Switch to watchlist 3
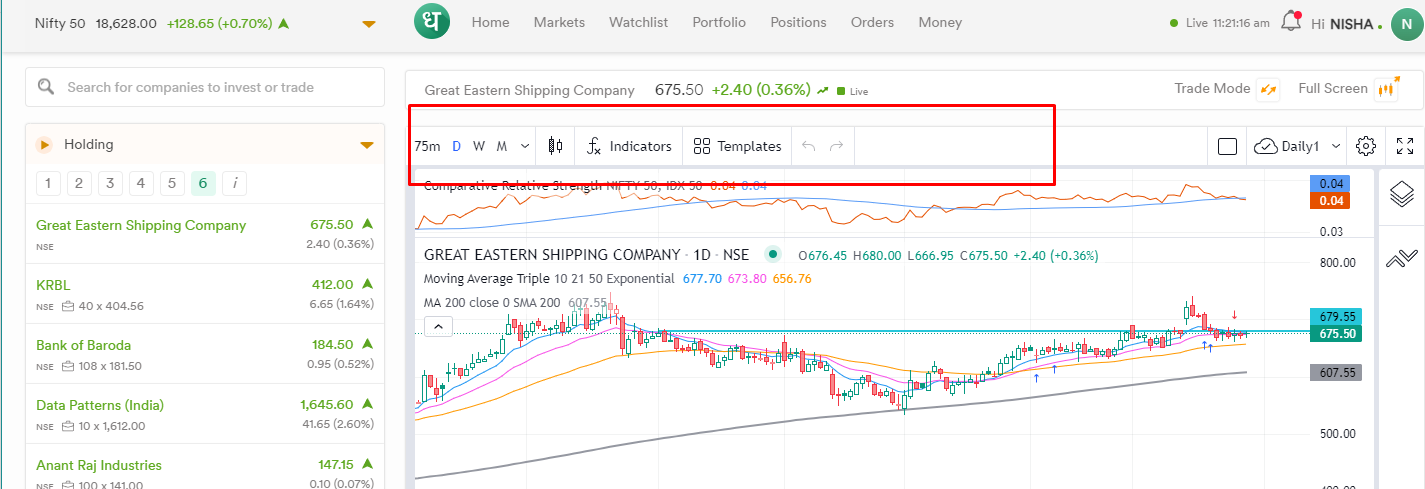The image size is (1425, 489). (x=110, y=183)
